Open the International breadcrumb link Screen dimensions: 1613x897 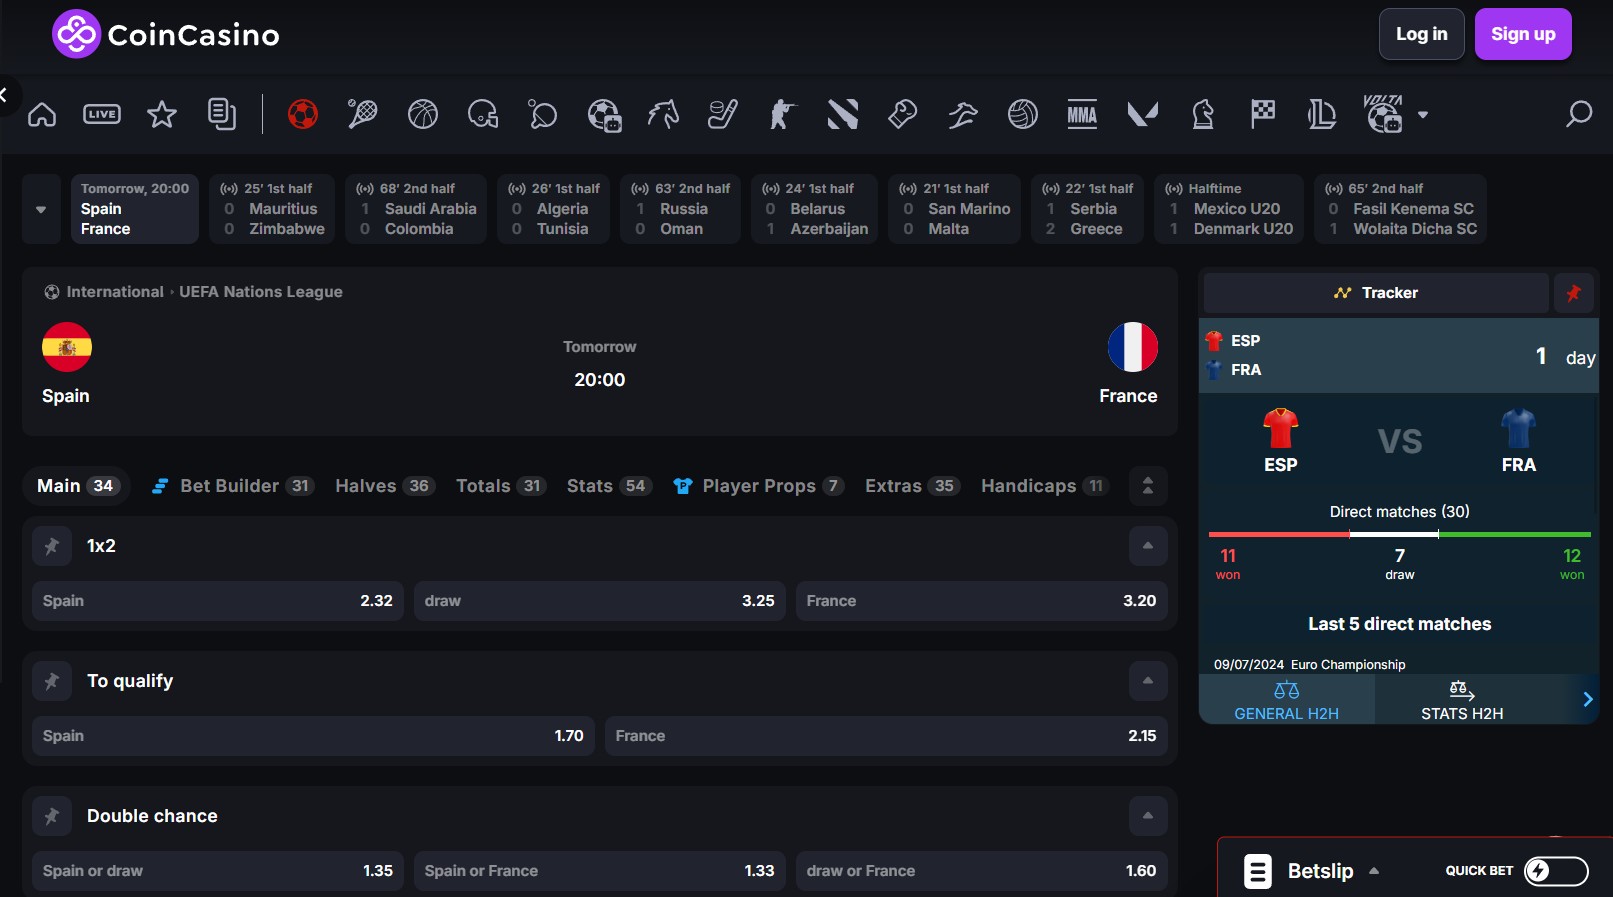(x=115, y=292)
